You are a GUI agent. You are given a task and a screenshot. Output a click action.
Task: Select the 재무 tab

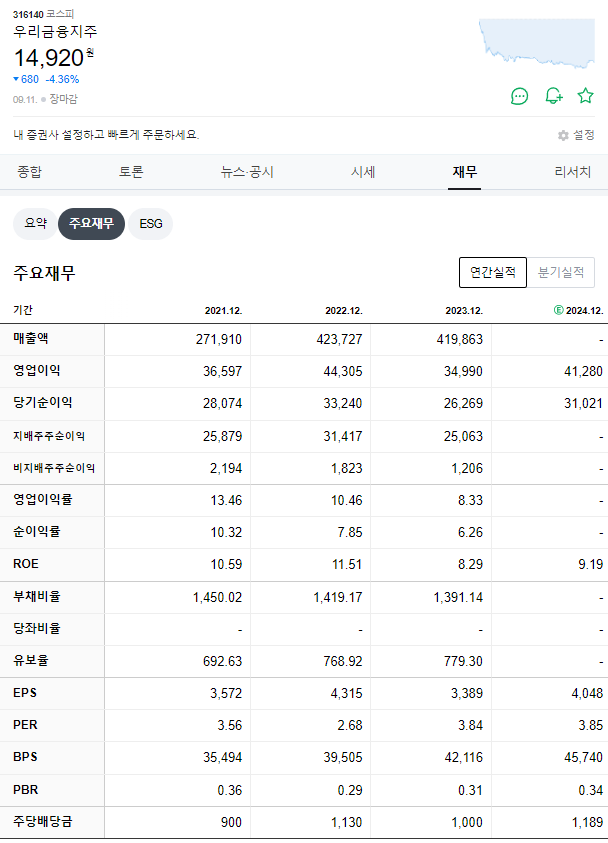point(464,172)
